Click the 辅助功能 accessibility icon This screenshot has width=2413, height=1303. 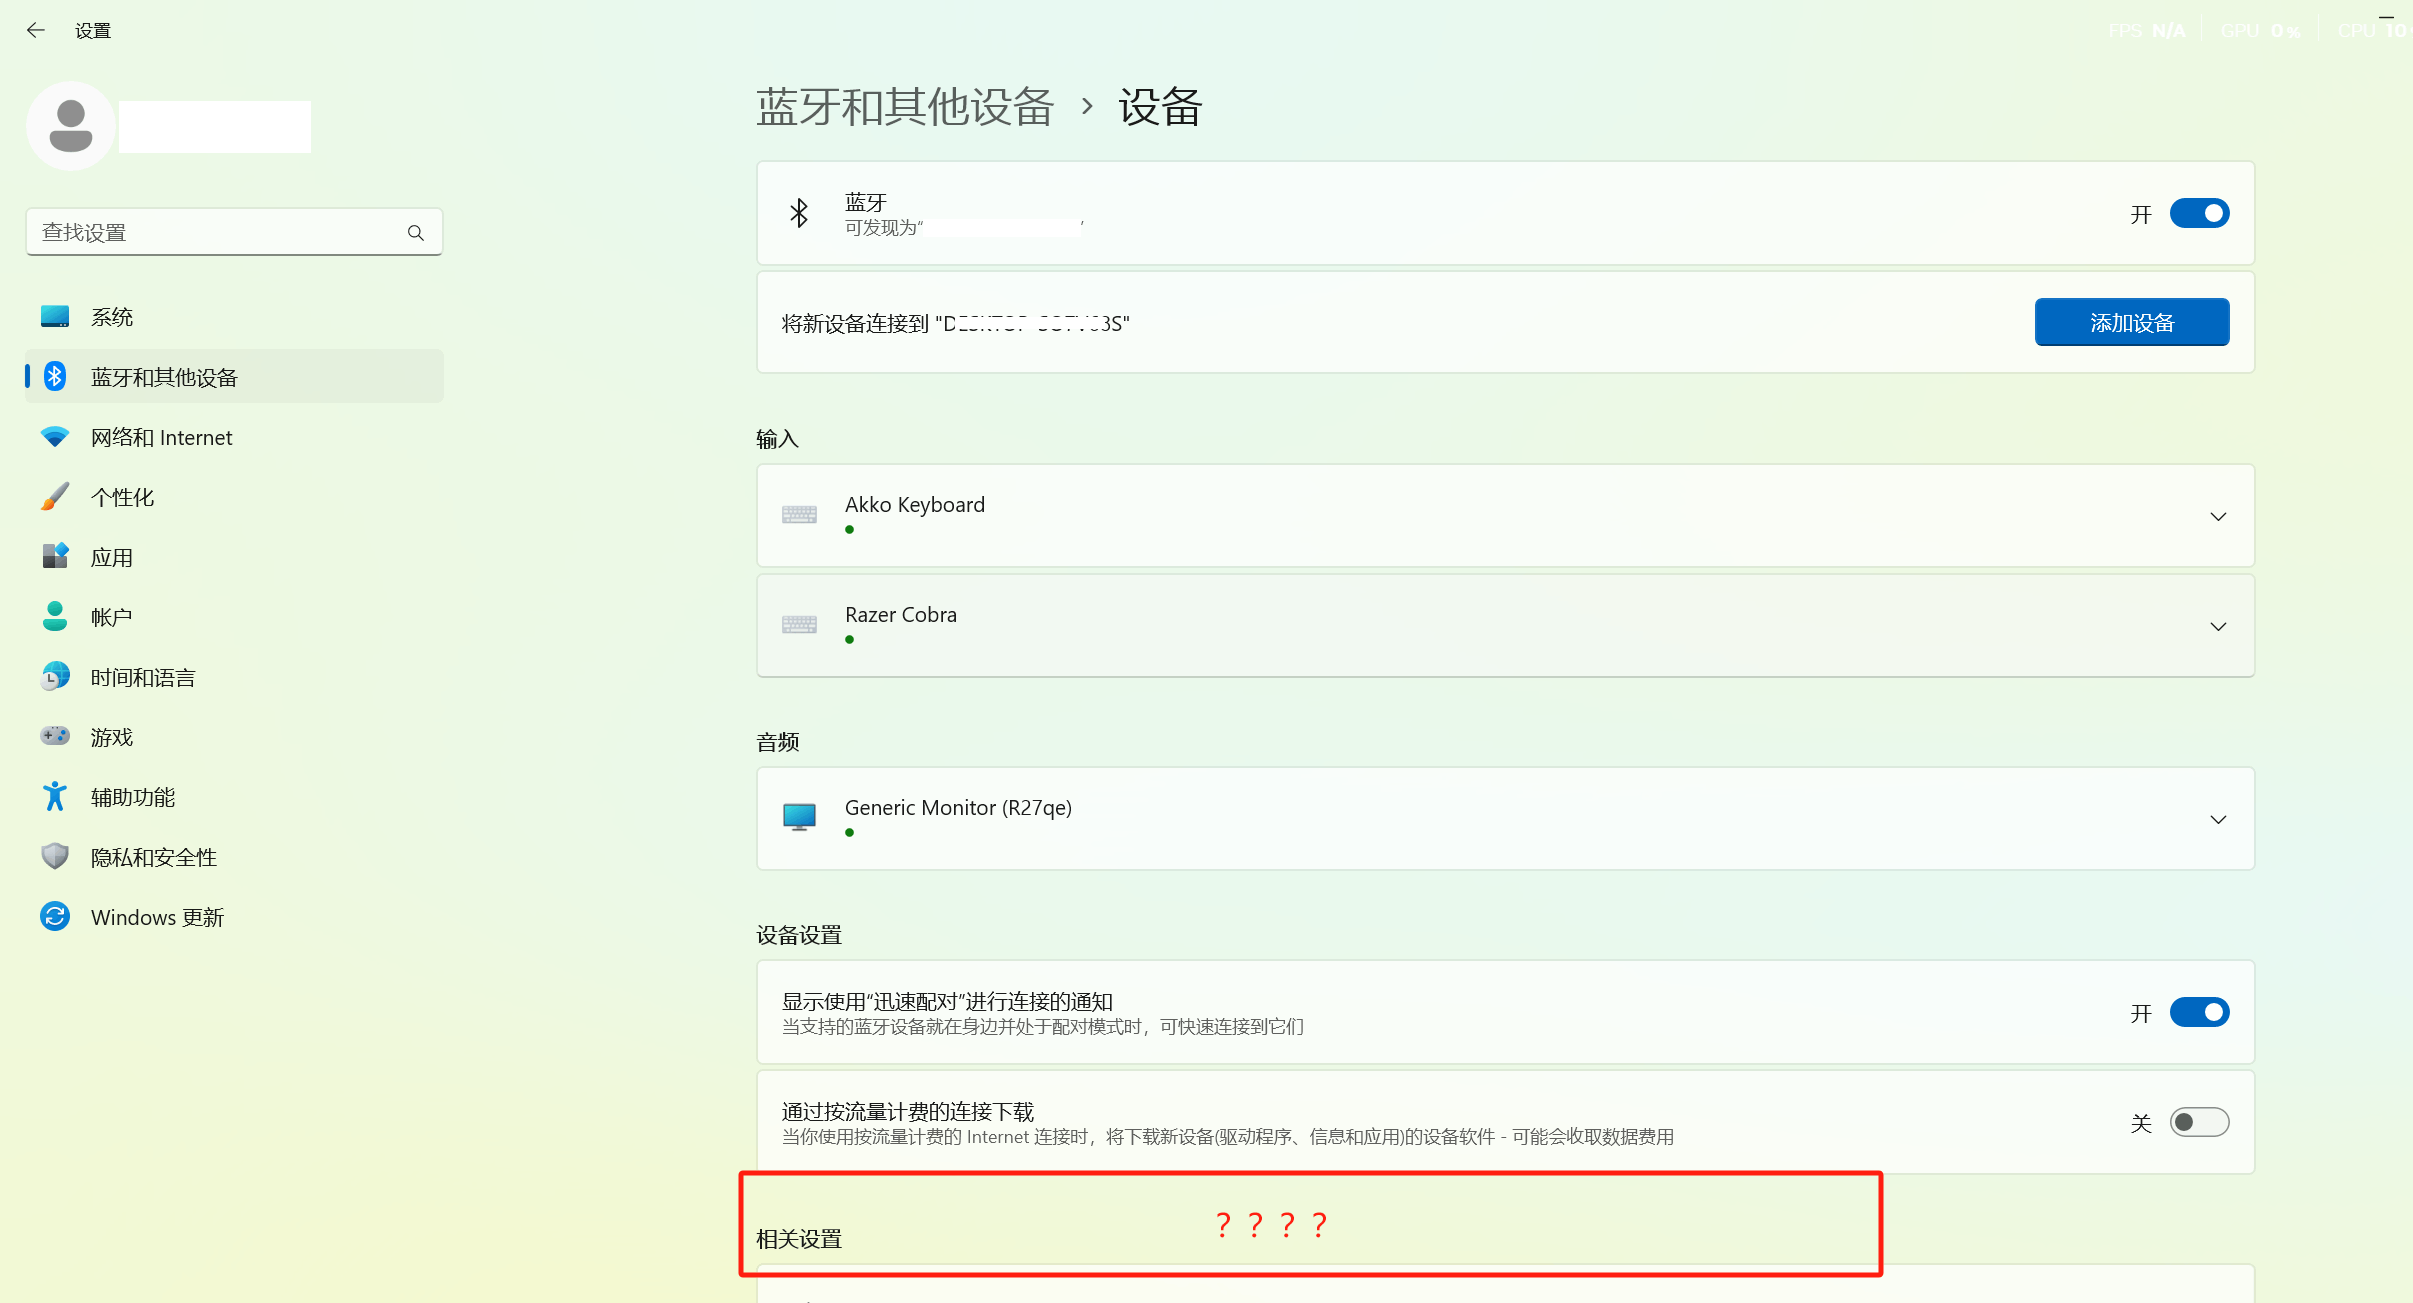coord(55,797)
